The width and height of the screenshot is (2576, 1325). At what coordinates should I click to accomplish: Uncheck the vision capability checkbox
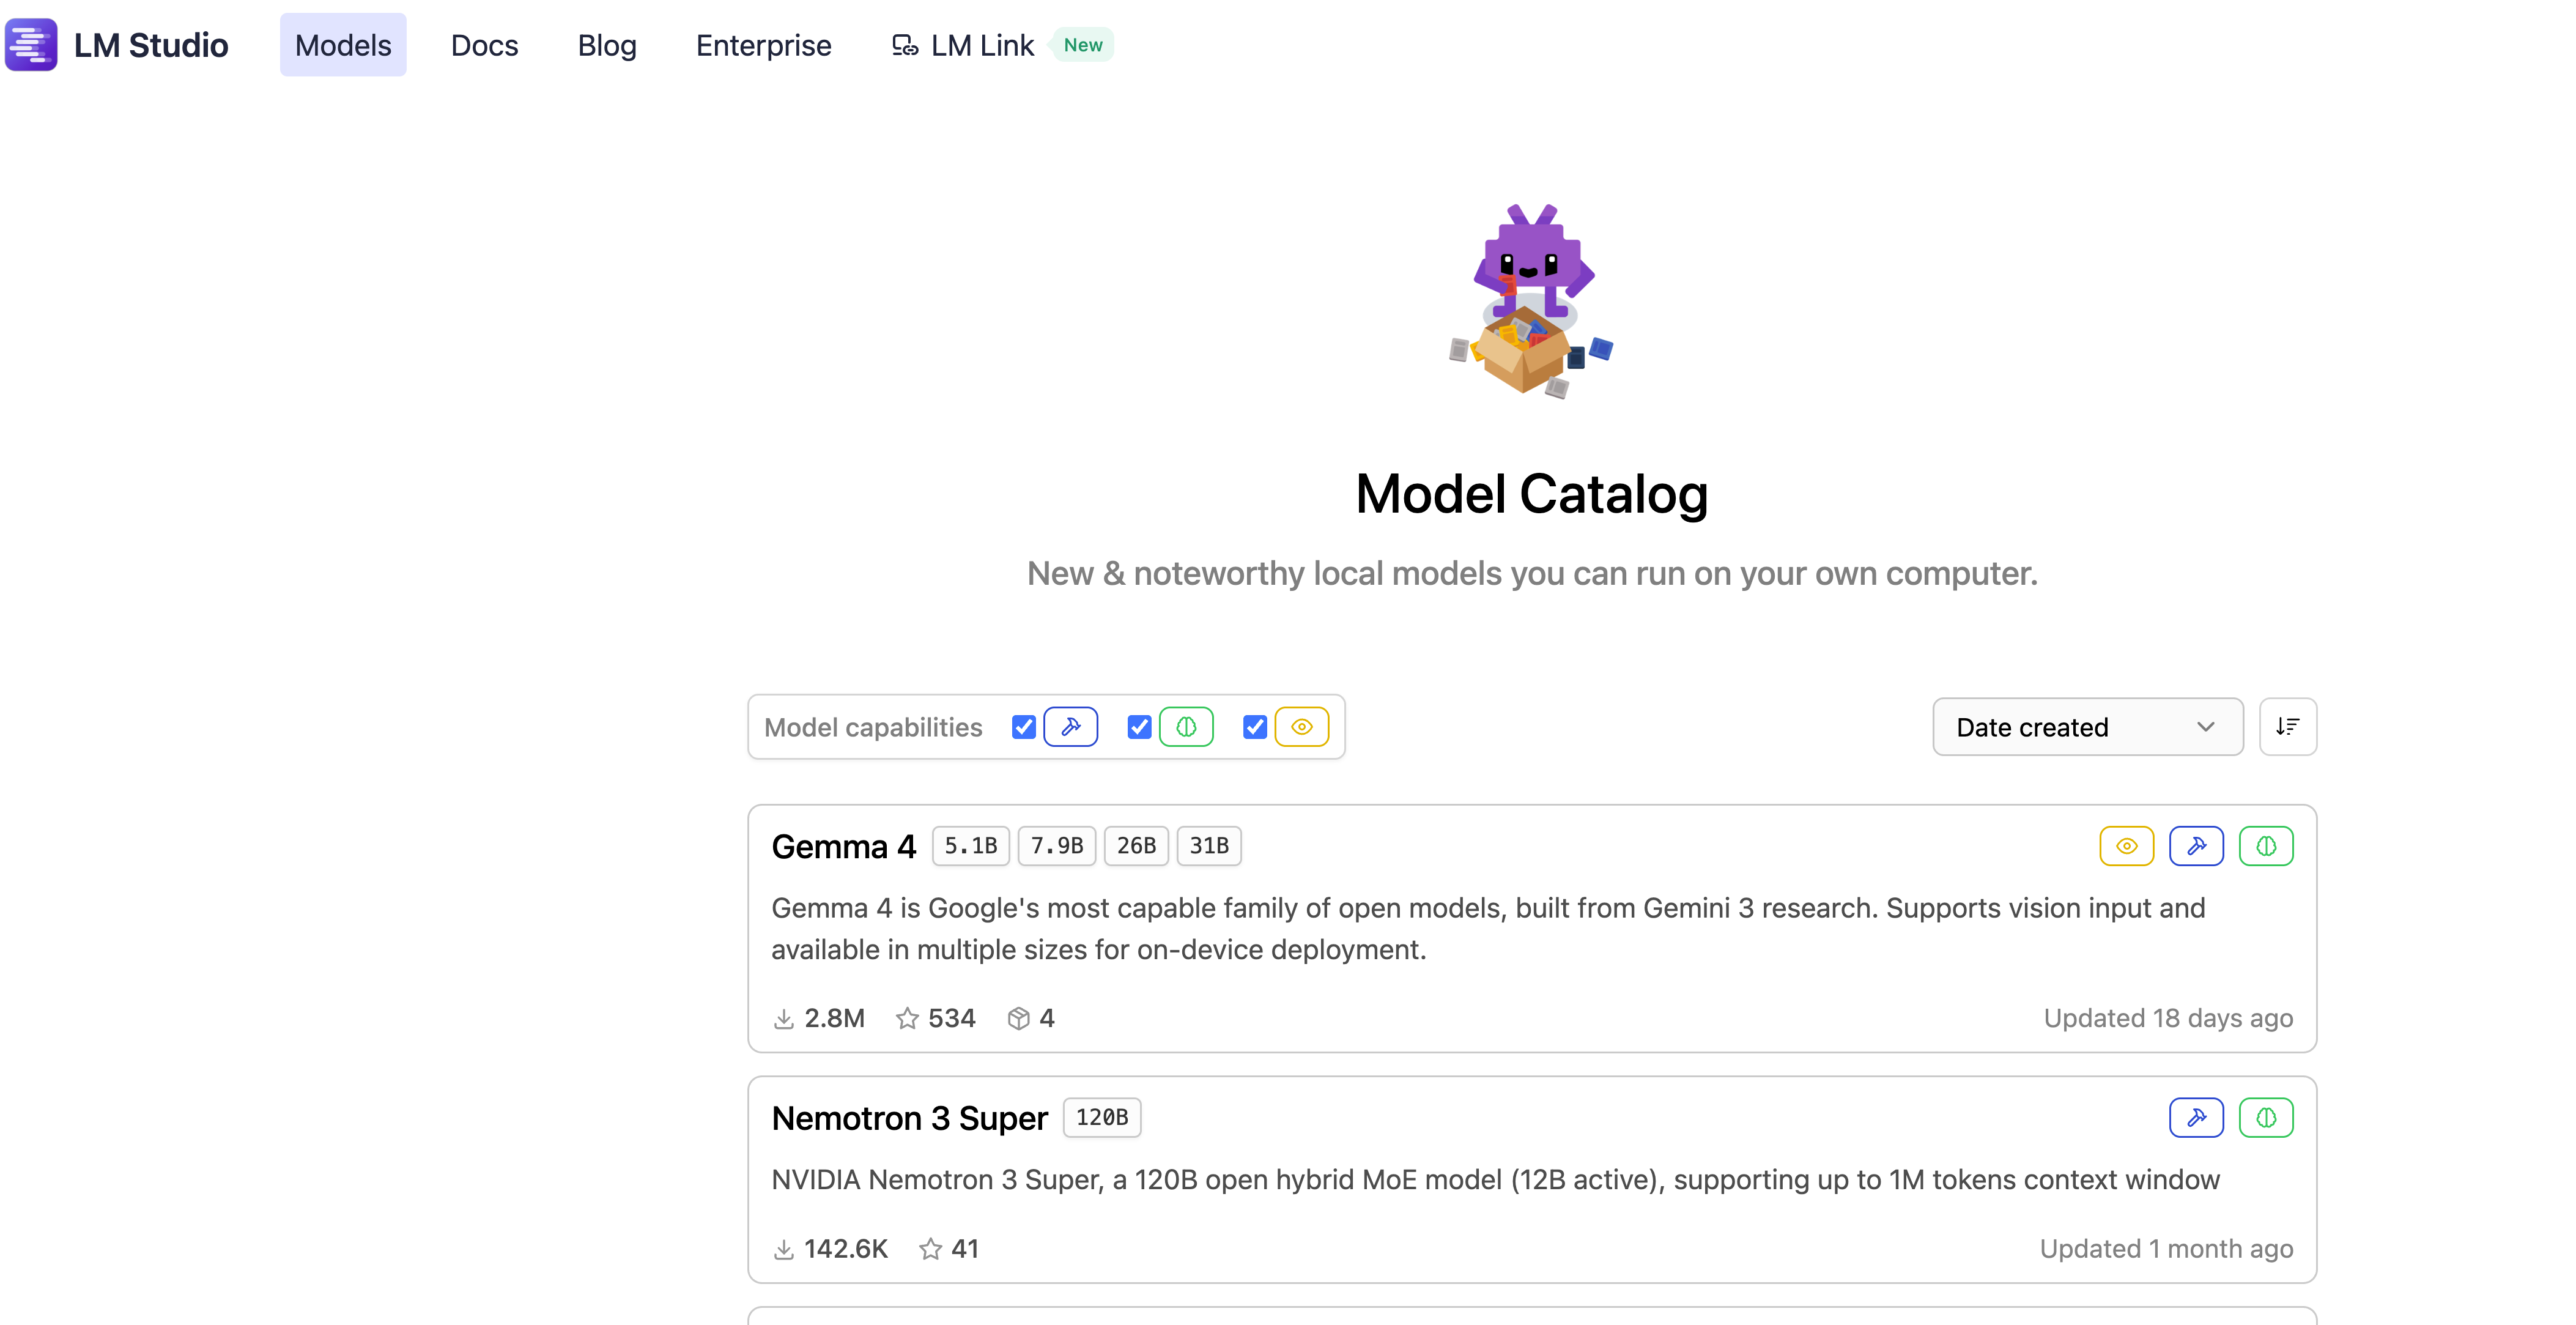1256,727
